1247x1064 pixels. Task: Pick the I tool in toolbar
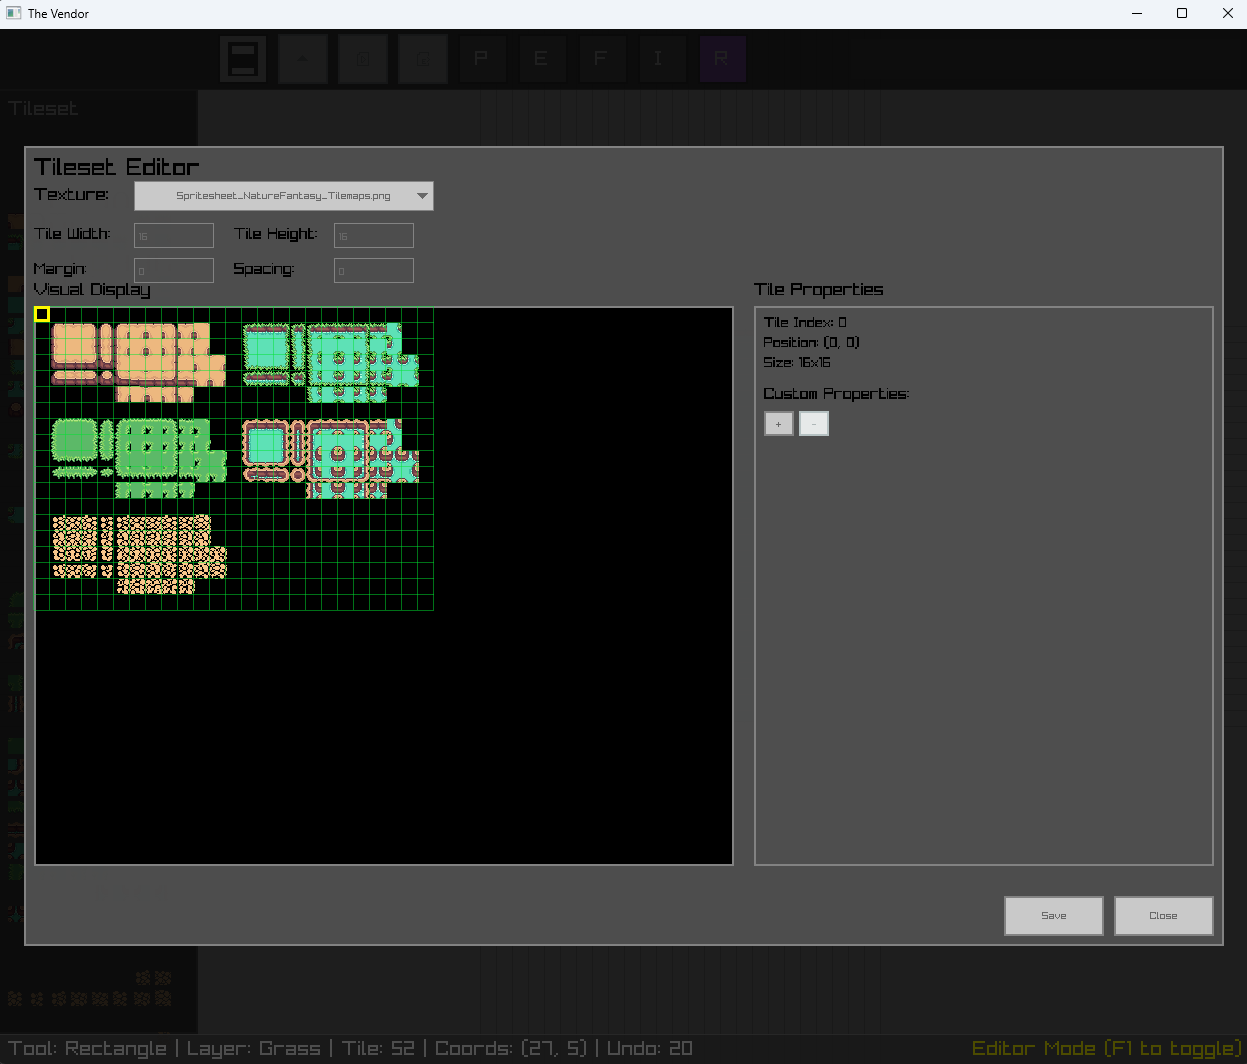(658, 59)
